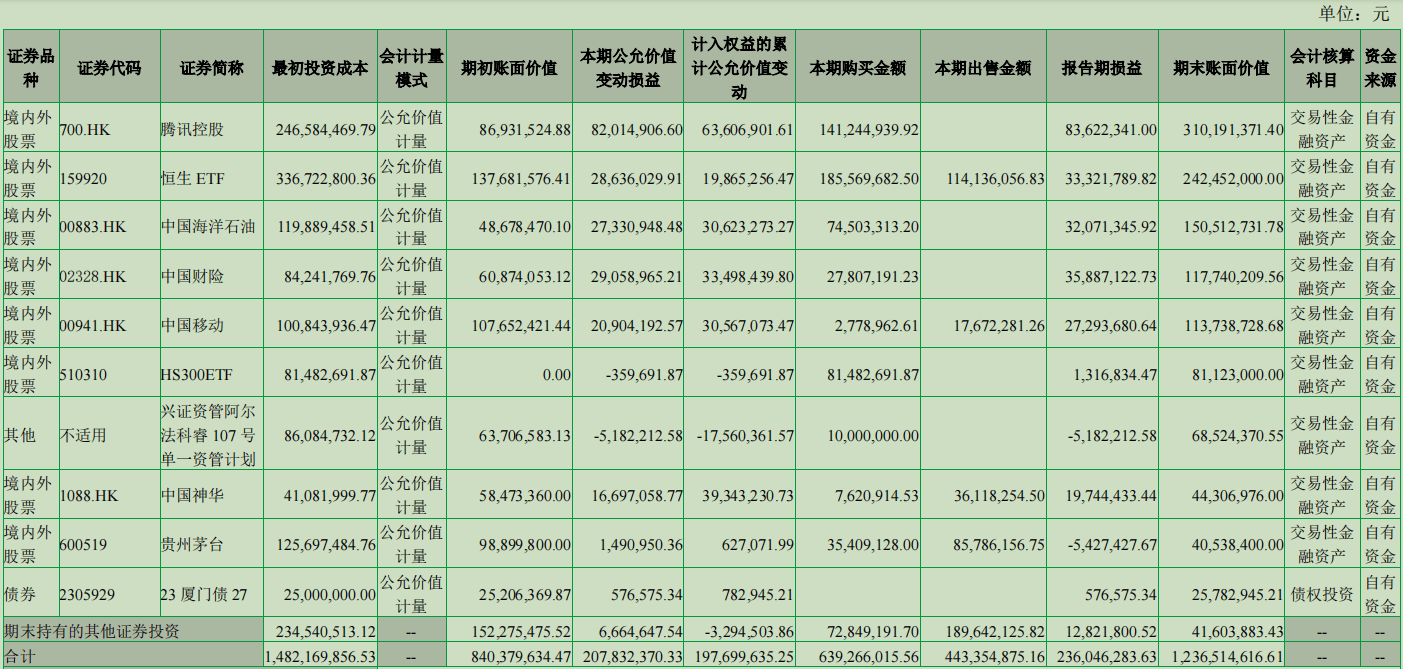Select the 恒生 ETF name cell
The image size is (1403, 669).
[211, 176]
